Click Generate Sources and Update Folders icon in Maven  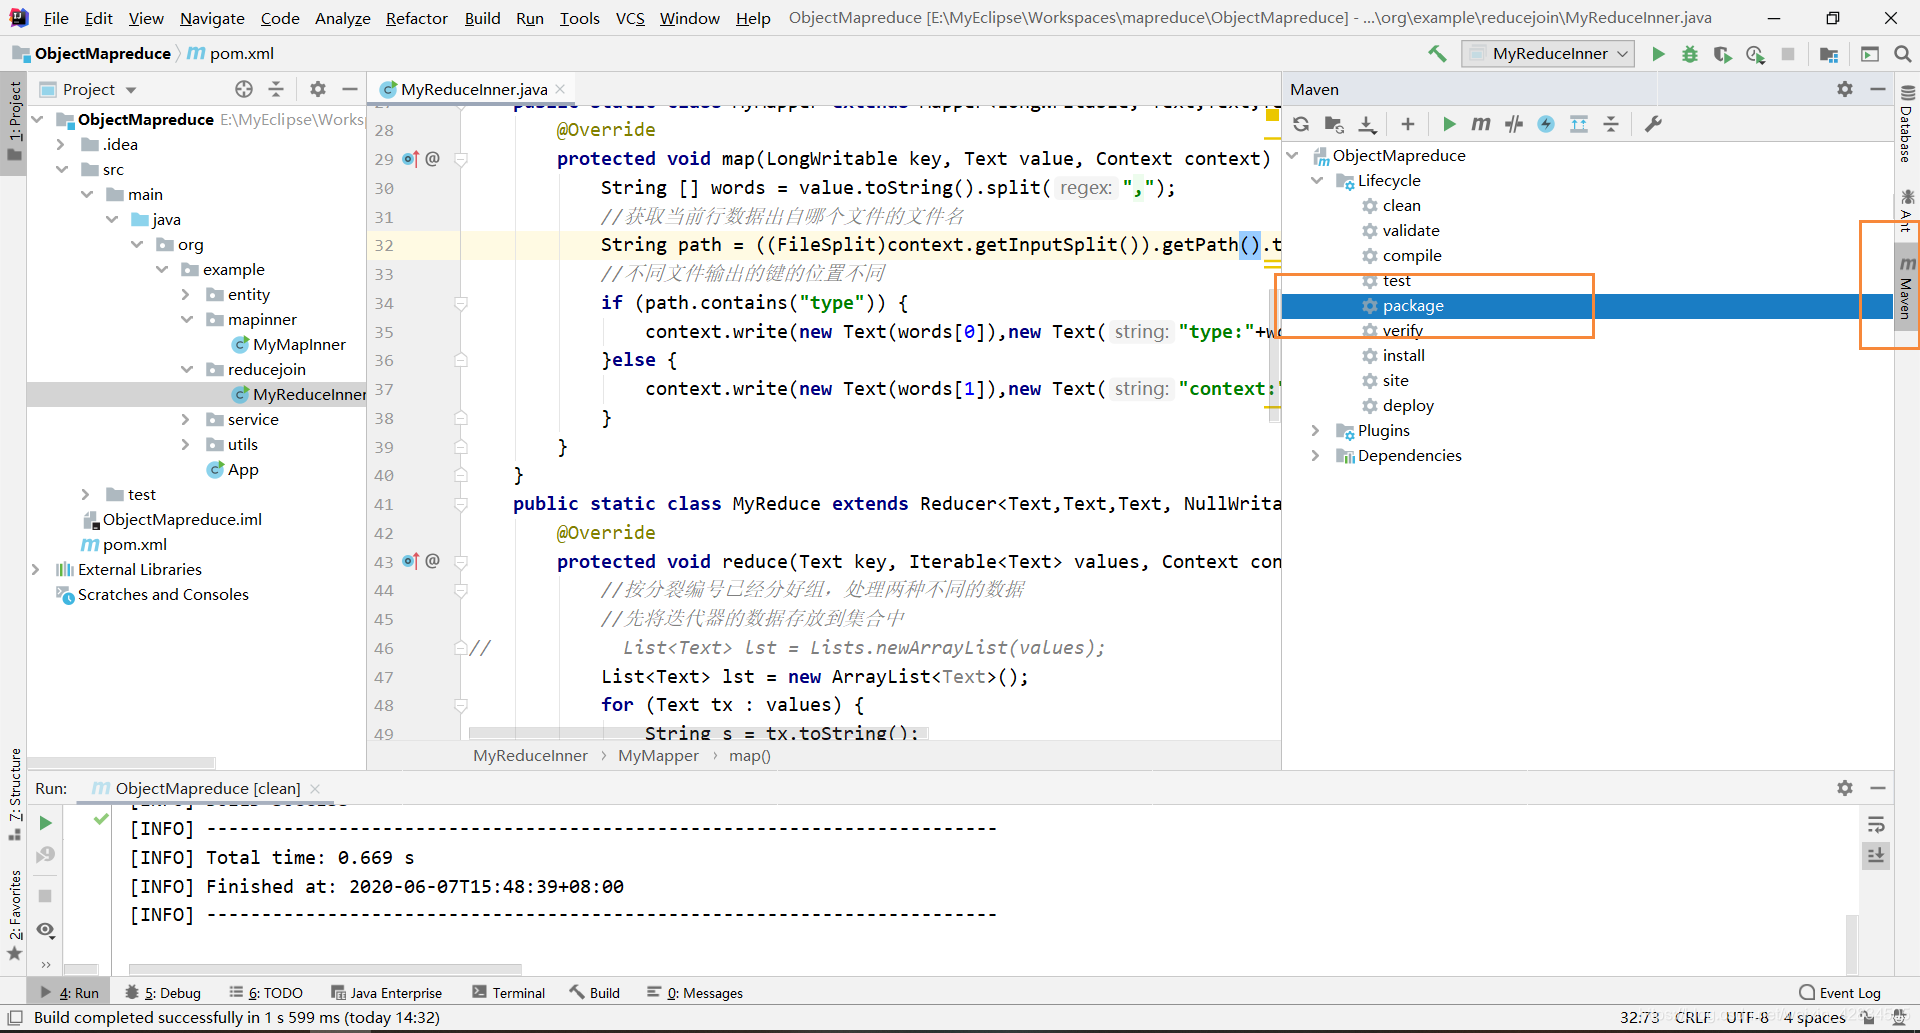coord(1334,124)
